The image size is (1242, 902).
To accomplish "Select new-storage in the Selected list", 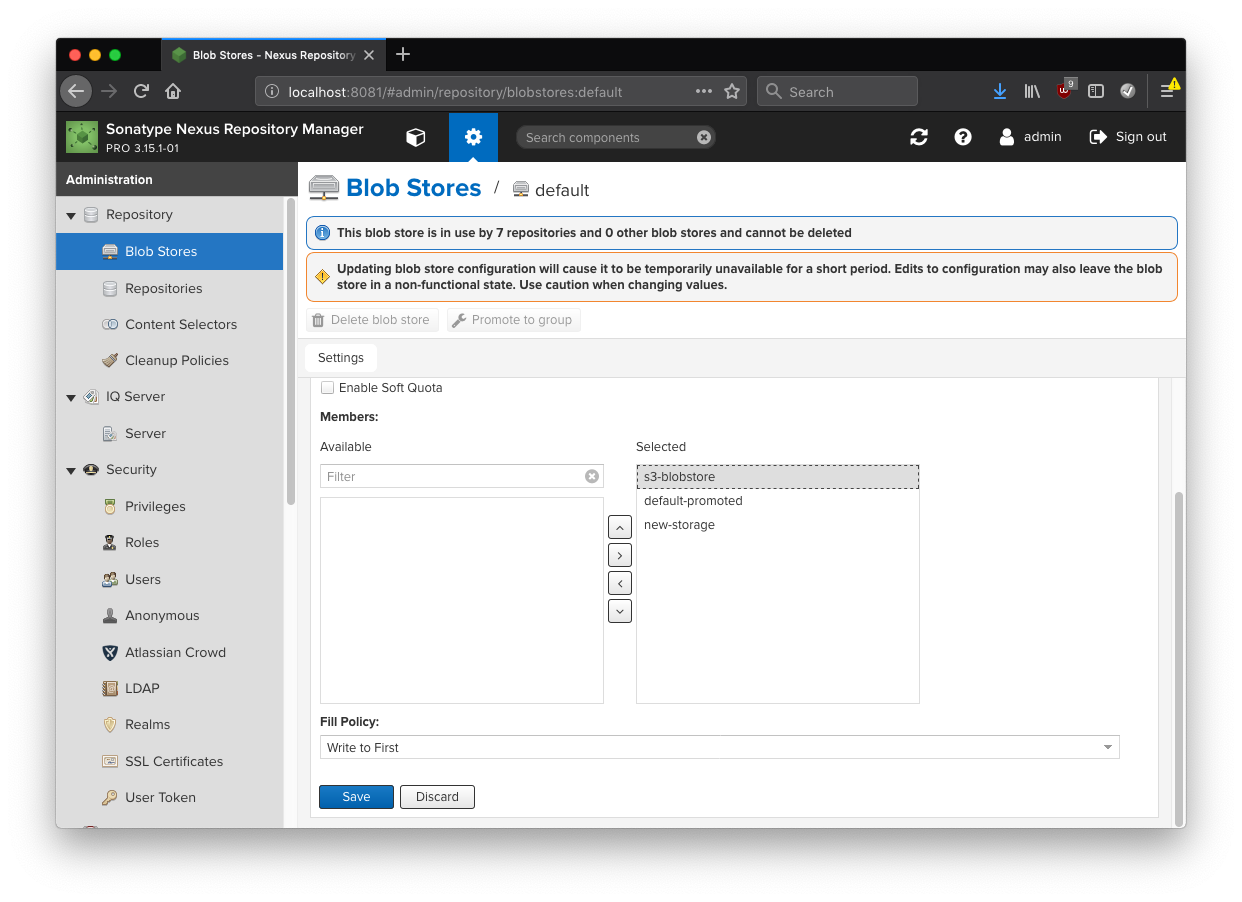I will pyautogui.click(x=777, y=525).
